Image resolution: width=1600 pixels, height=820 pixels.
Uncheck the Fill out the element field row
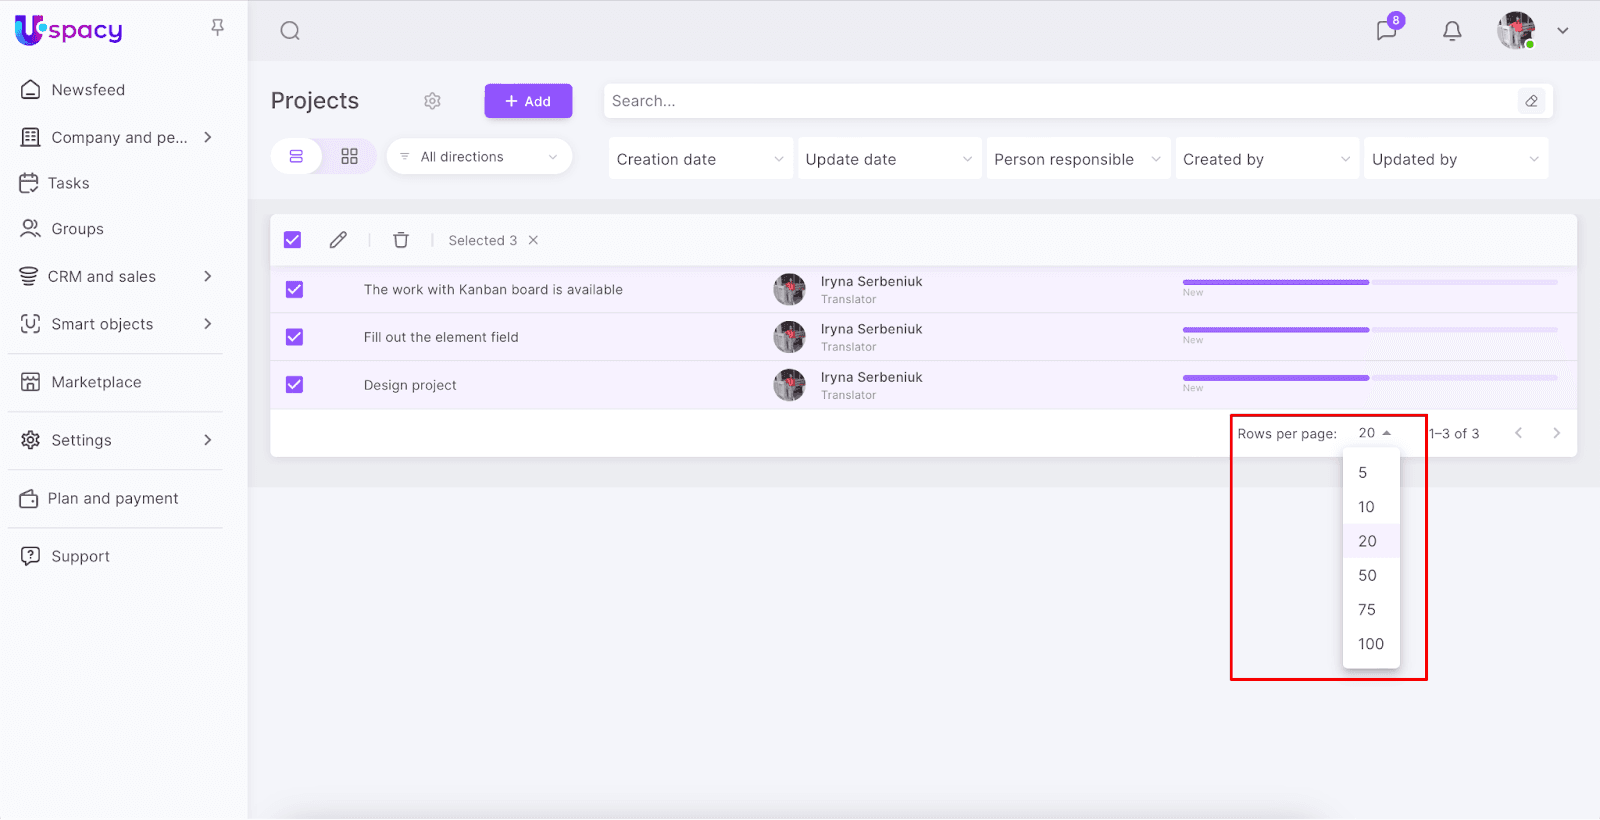click(x=294, y=337)
